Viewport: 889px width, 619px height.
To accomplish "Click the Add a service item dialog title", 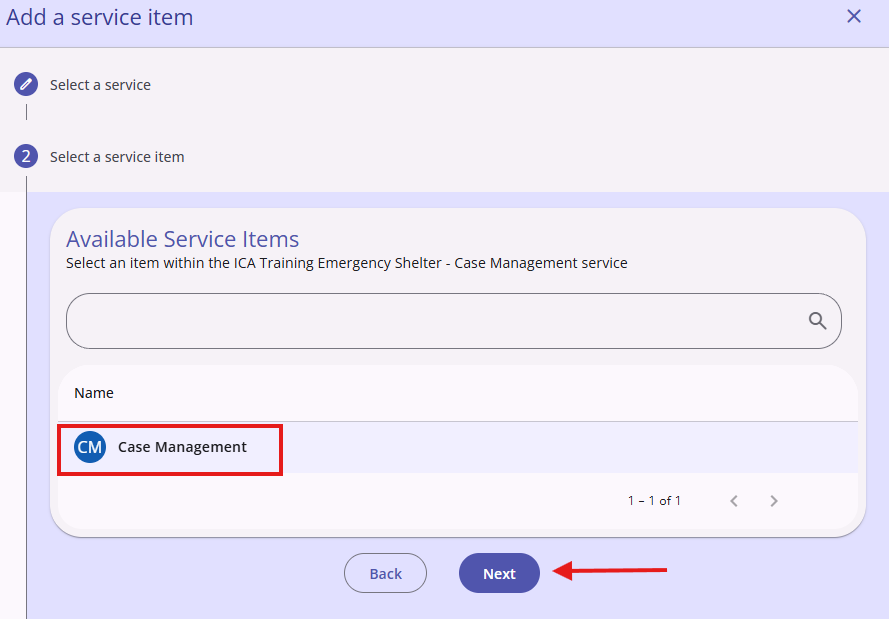I will pos(100,18).
